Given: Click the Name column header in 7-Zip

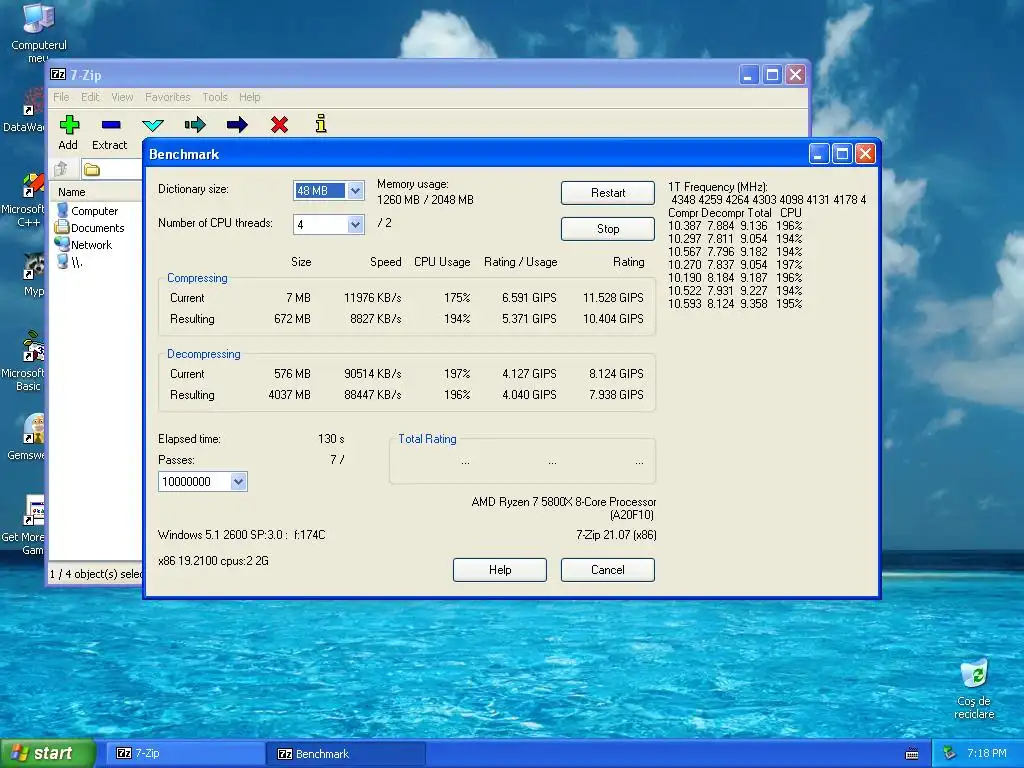Looking at the screenshot, I should (x=95, y=192).
